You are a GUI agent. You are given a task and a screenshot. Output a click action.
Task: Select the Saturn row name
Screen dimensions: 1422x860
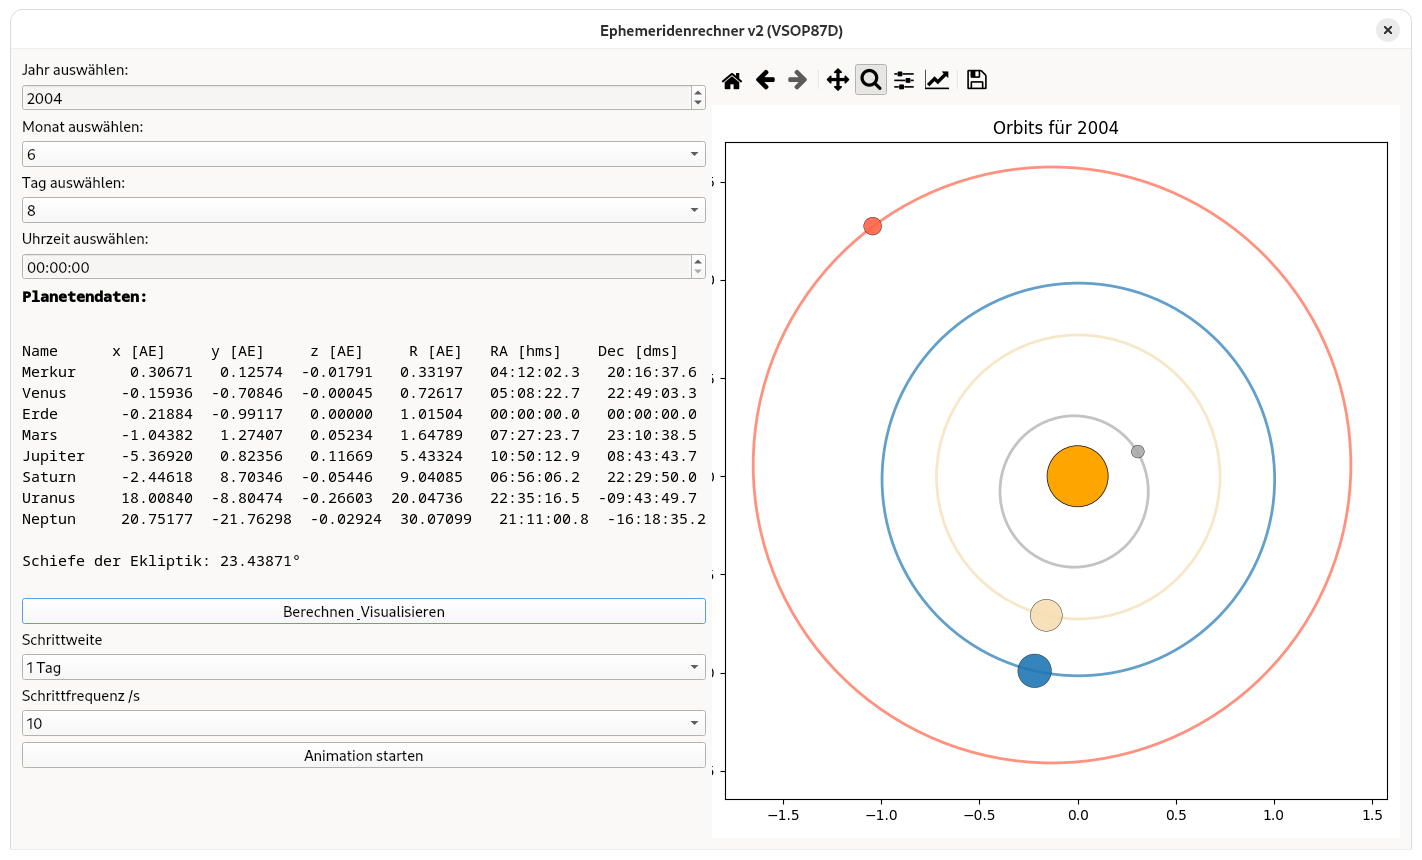[49, 477]
